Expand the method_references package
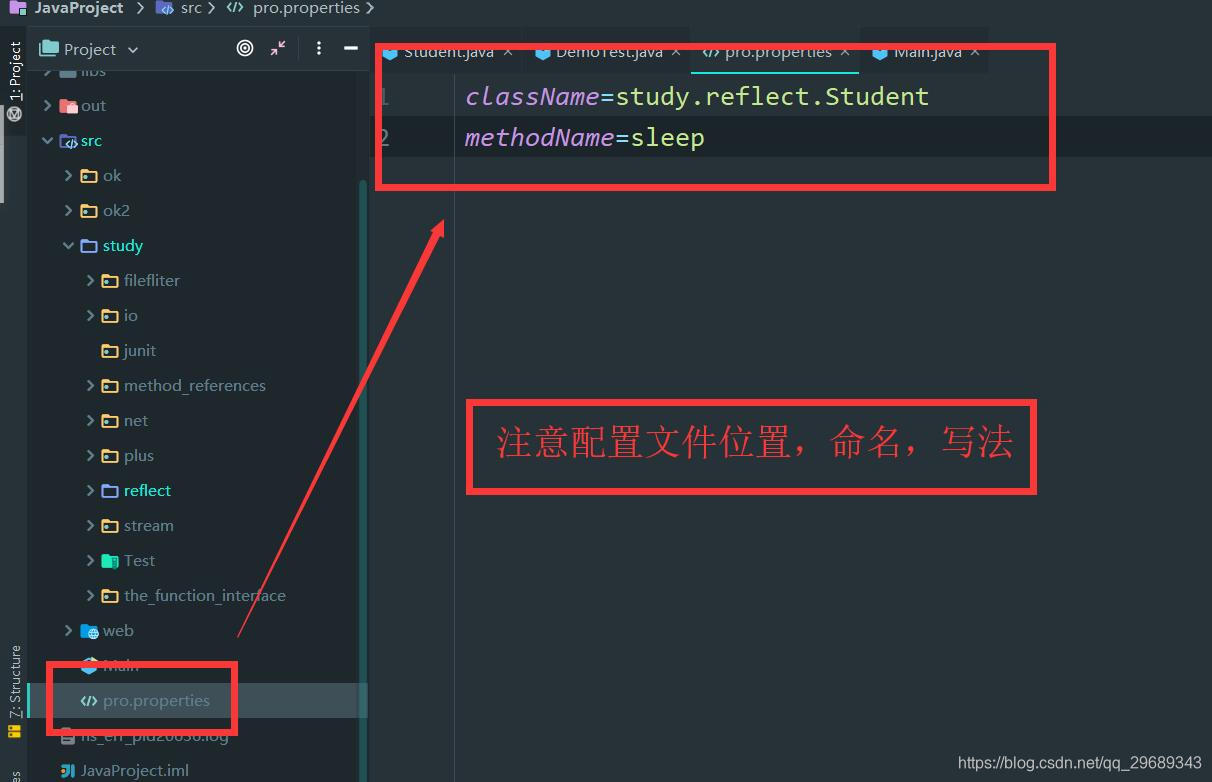 pos(90,385)
